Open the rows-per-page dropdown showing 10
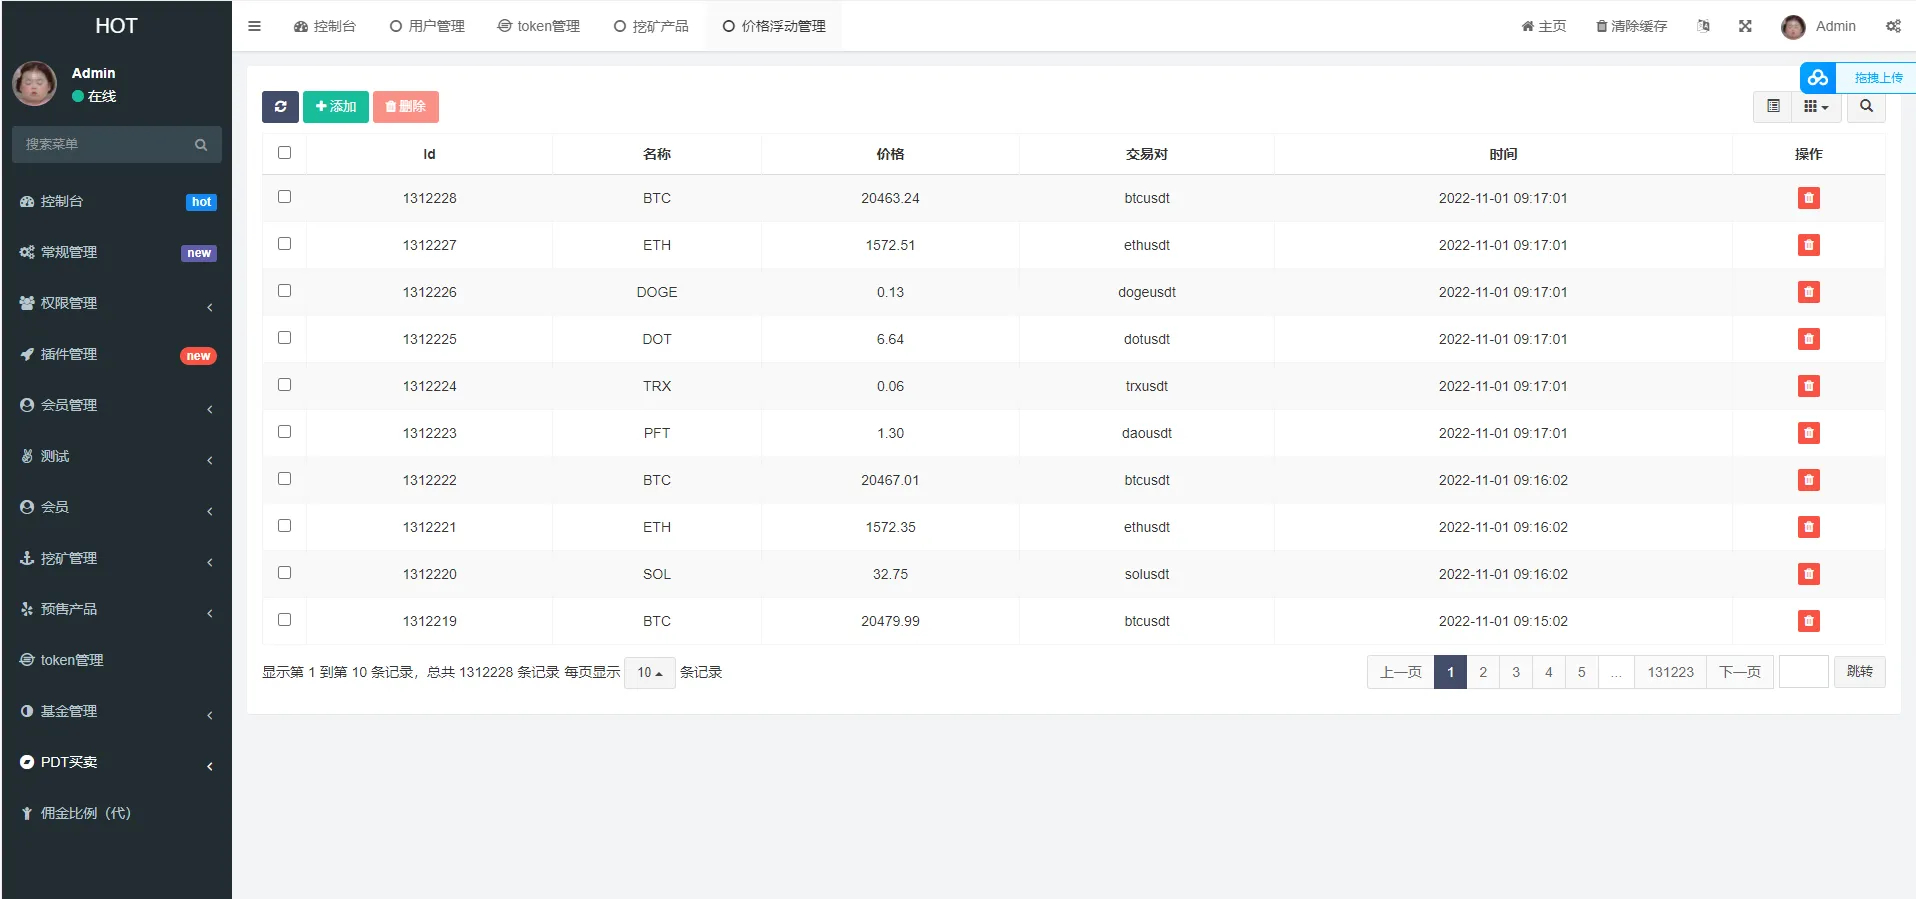 650,673
